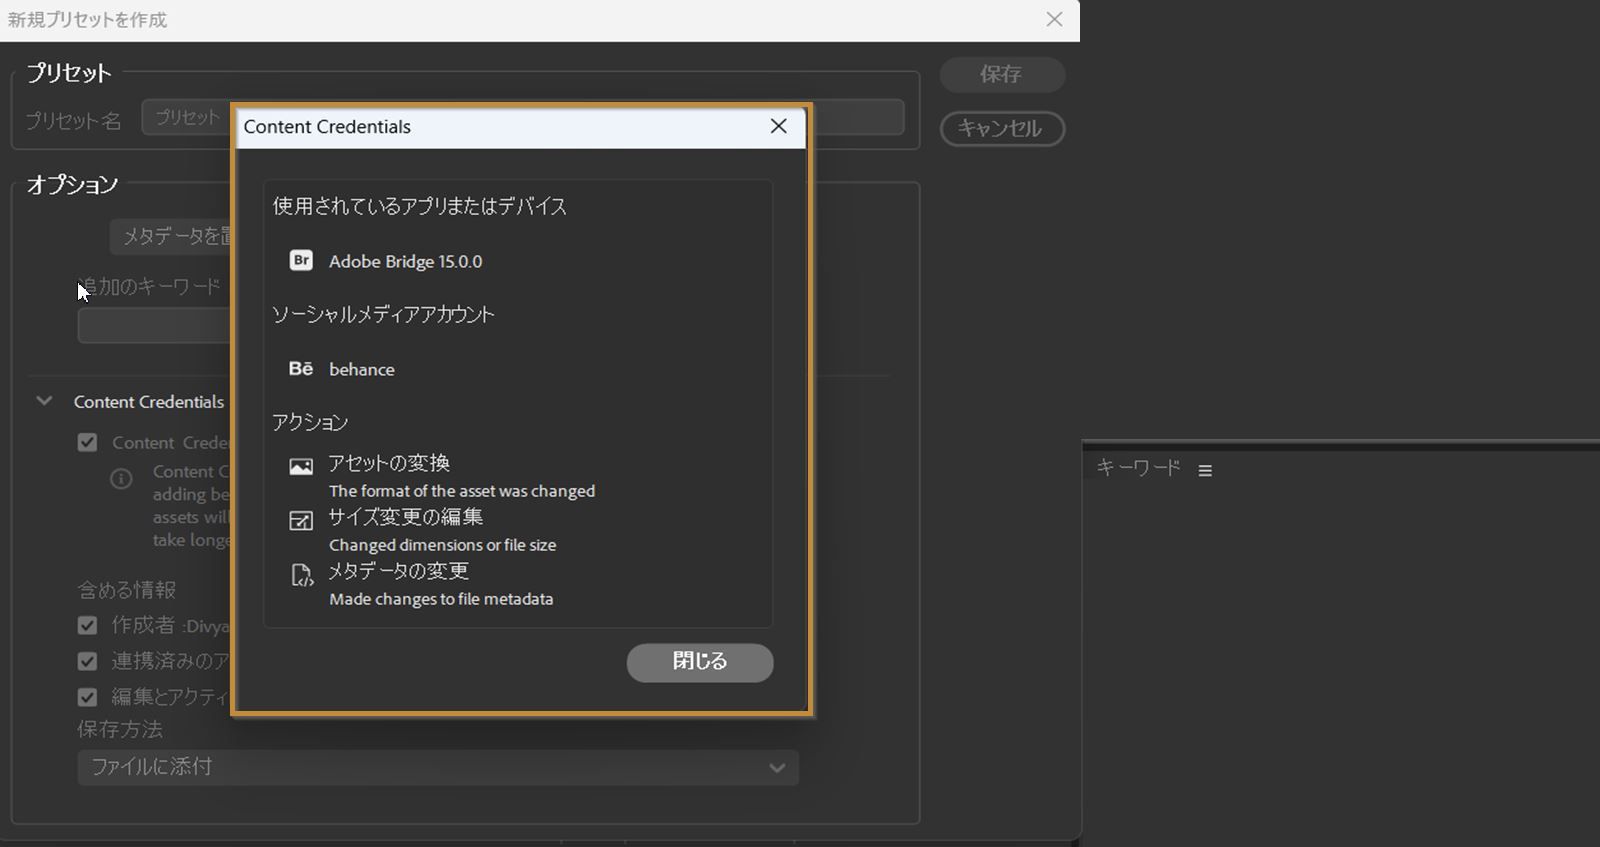Click the Adobe Bridge Br app icon
Image resolution: width=1600 pixels, height=847 pixels.
301,260
